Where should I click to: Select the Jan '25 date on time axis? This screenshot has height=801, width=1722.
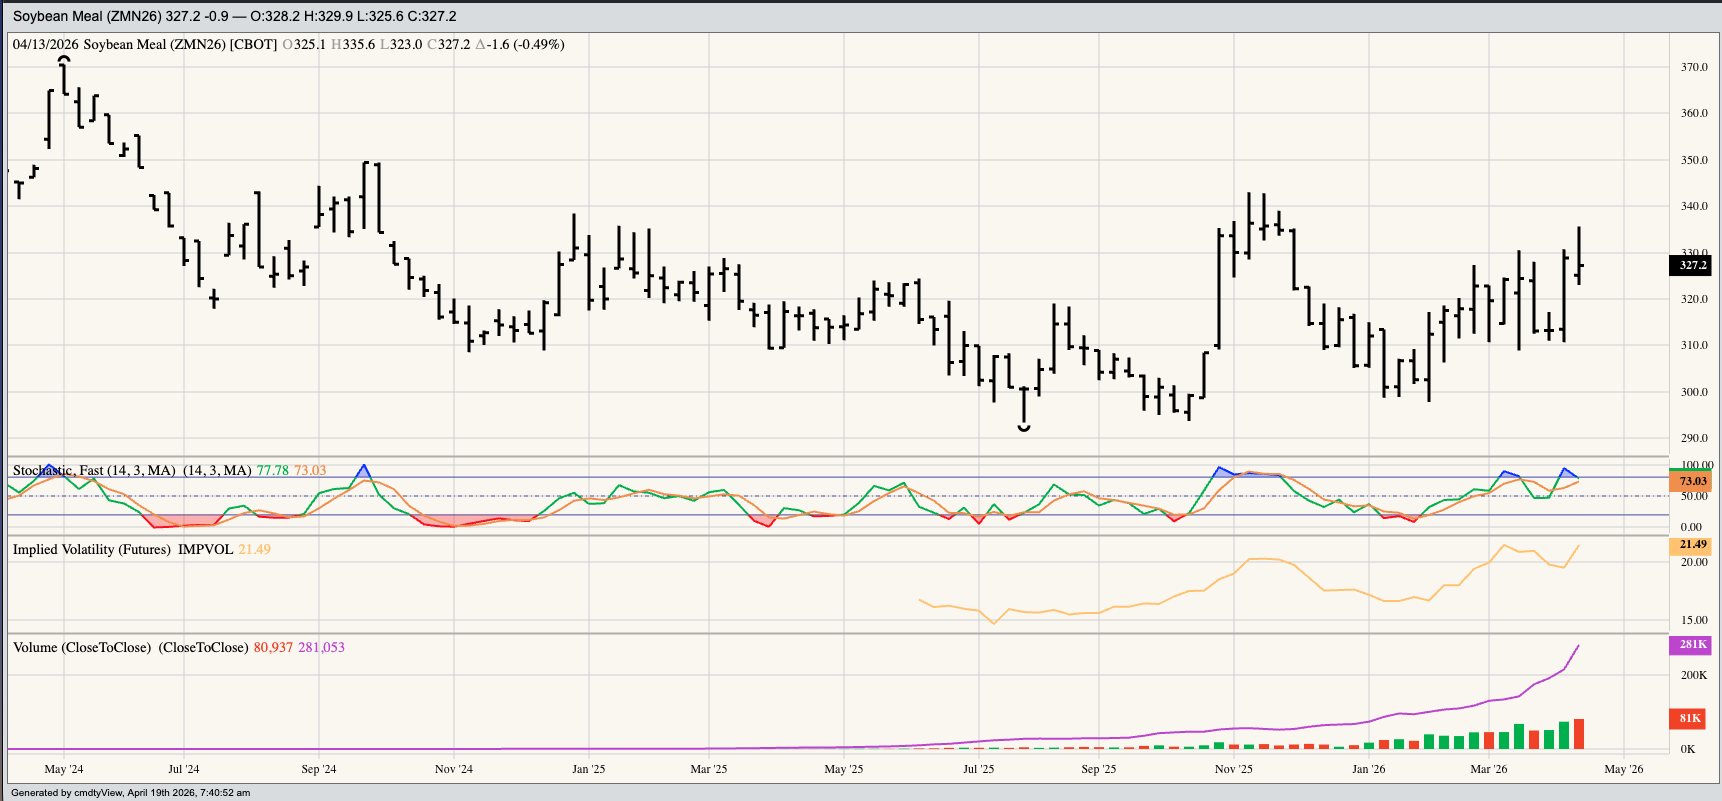588,769
